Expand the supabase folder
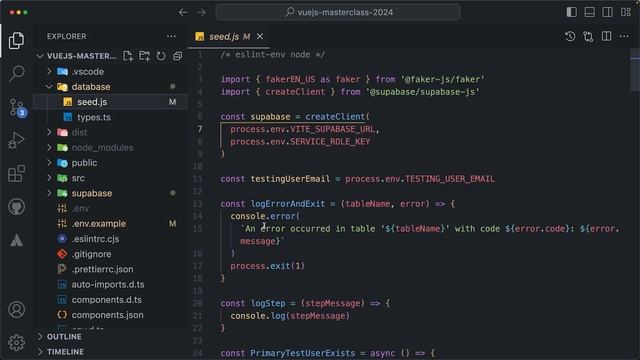The height and width of the screenshot is (360, 640). (x=49, y=193)
